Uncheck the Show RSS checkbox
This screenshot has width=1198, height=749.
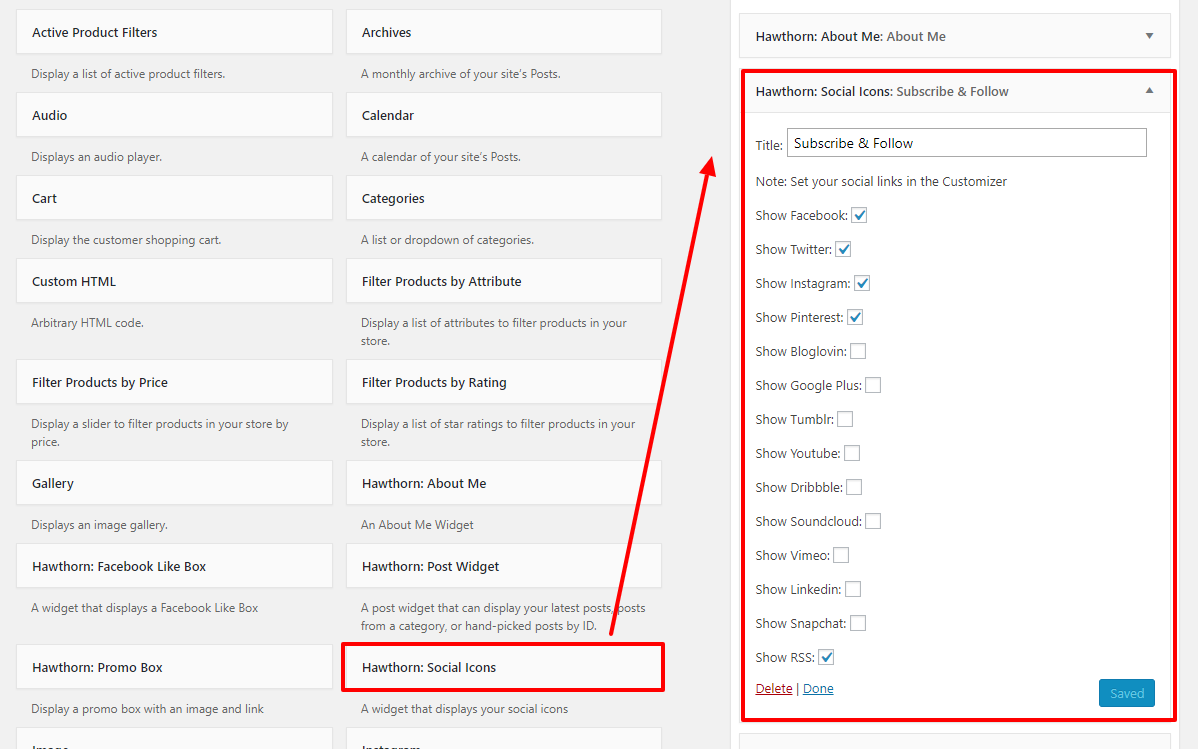(x=826, y=657)
